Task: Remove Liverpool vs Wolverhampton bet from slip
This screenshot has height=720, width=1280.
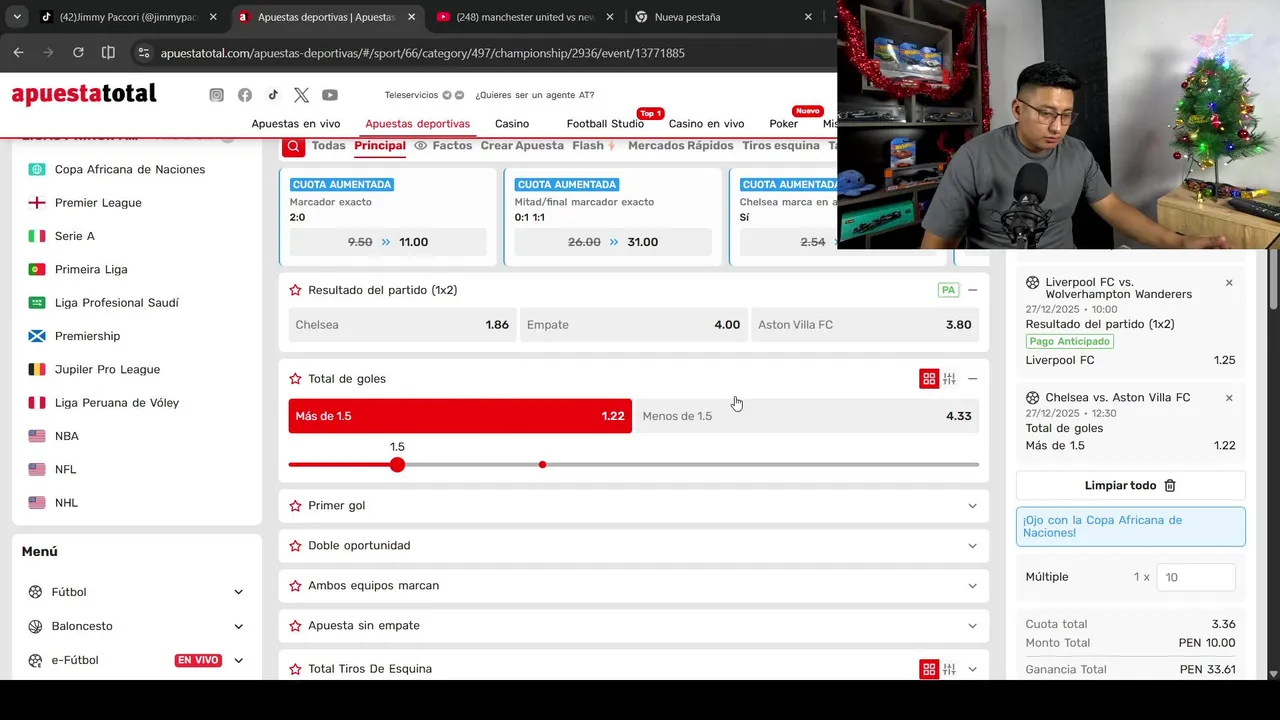Action: (1229, 283)
